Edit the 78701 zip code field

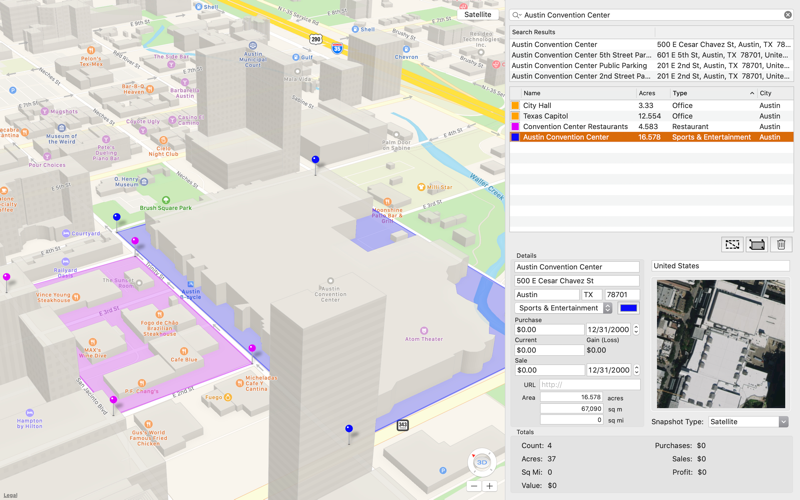[x=622, y=294]
